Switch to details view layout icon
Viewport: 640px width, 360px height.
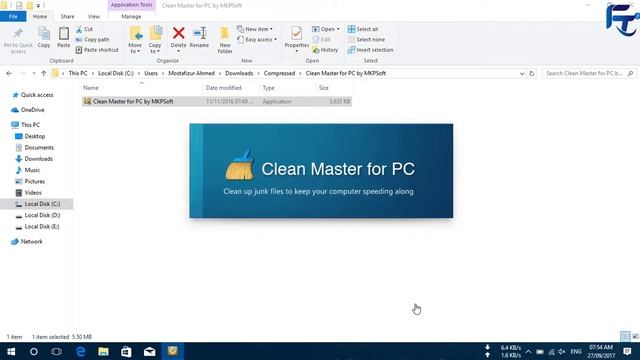click(625, 336)
